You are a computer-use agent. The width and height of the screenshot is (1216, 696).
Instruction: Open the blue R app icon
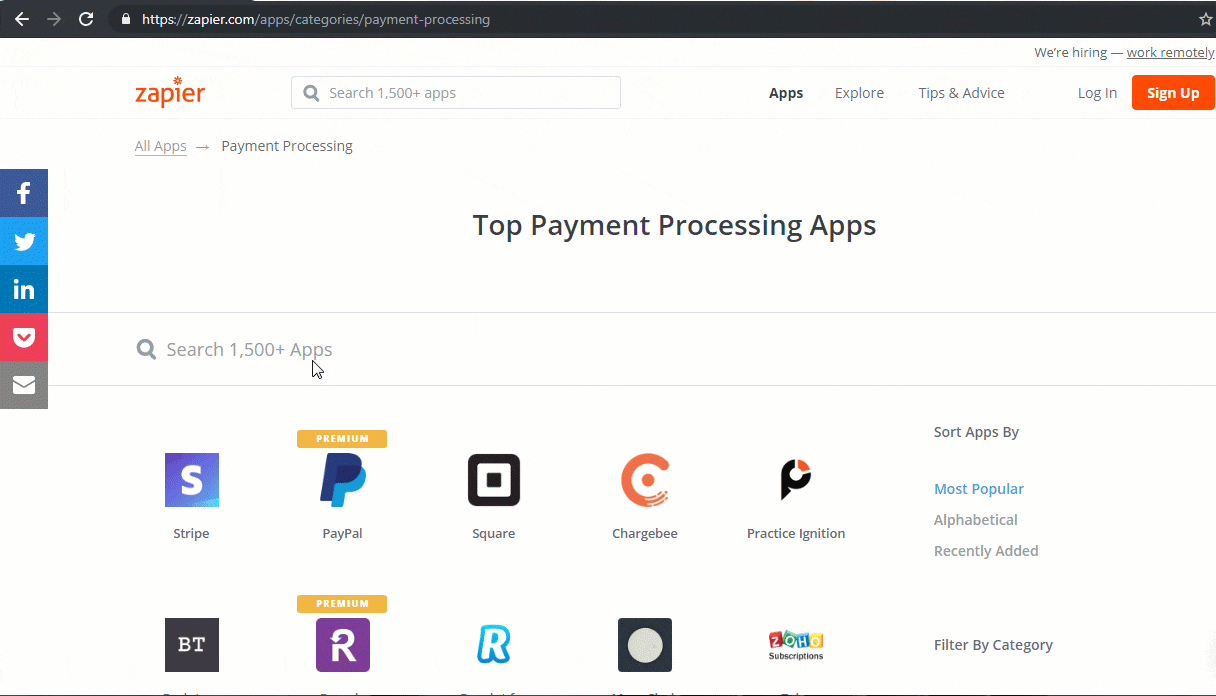click(494, 645)
